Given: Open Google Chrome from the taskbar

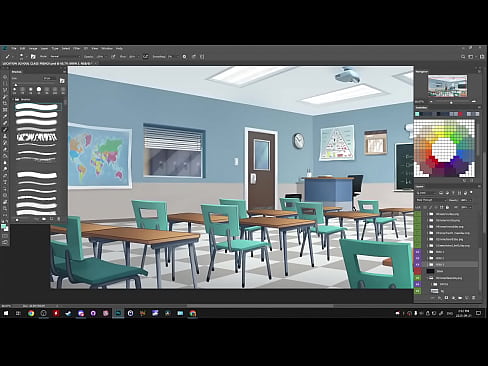Looking at the screenshot, I should pos(31,313).
